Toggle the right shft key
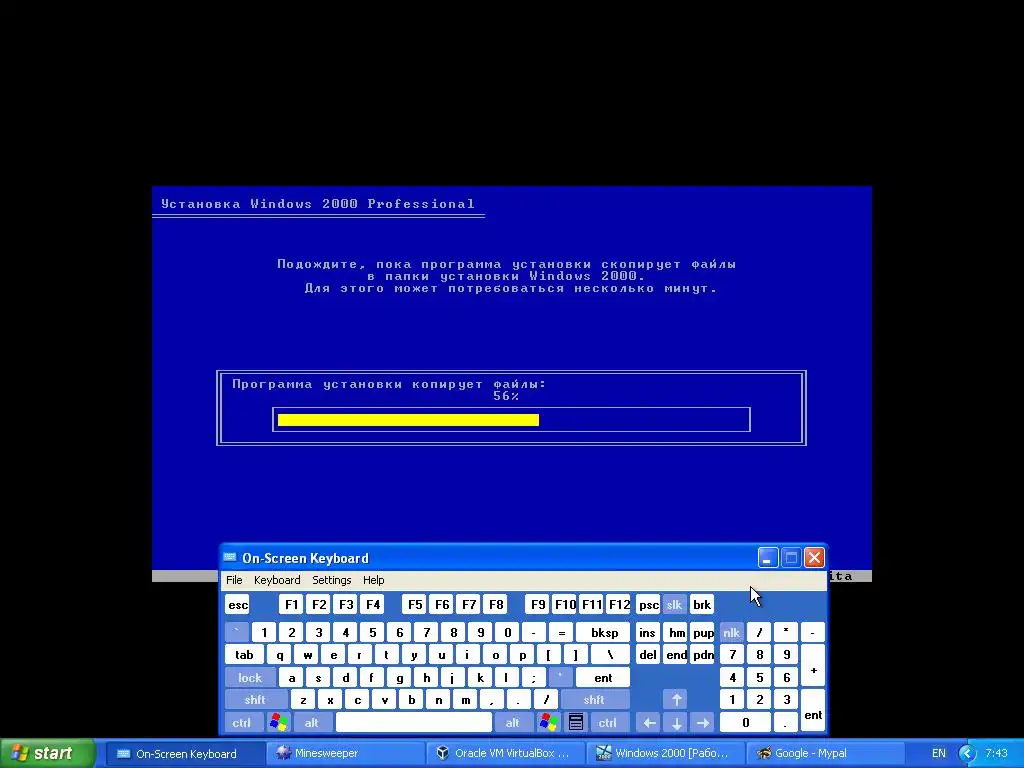Image resolution: width=1024 pixels, height=768 pixels. tap(594, 699)
